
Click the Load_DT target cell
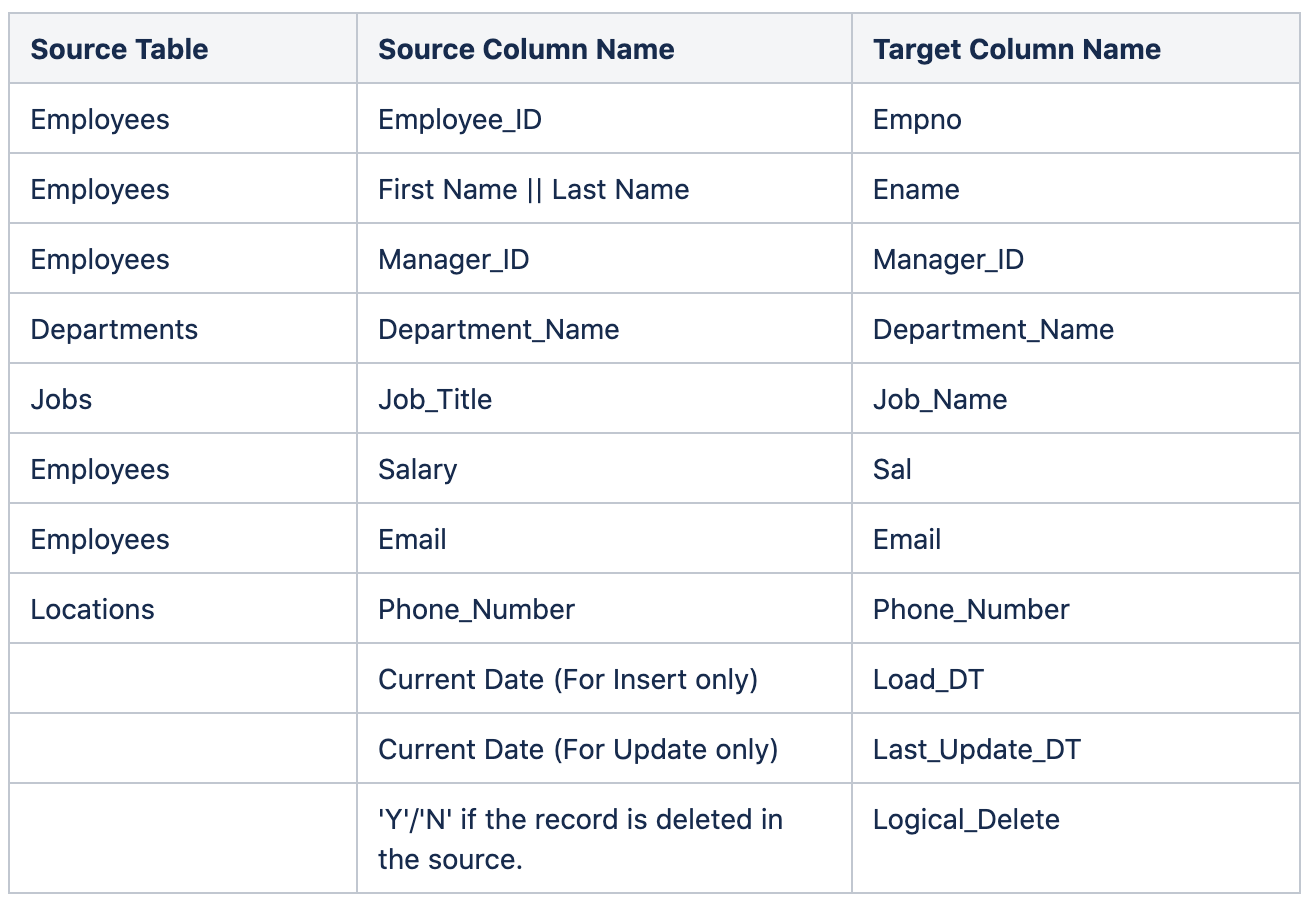click(x=927, y=679)
